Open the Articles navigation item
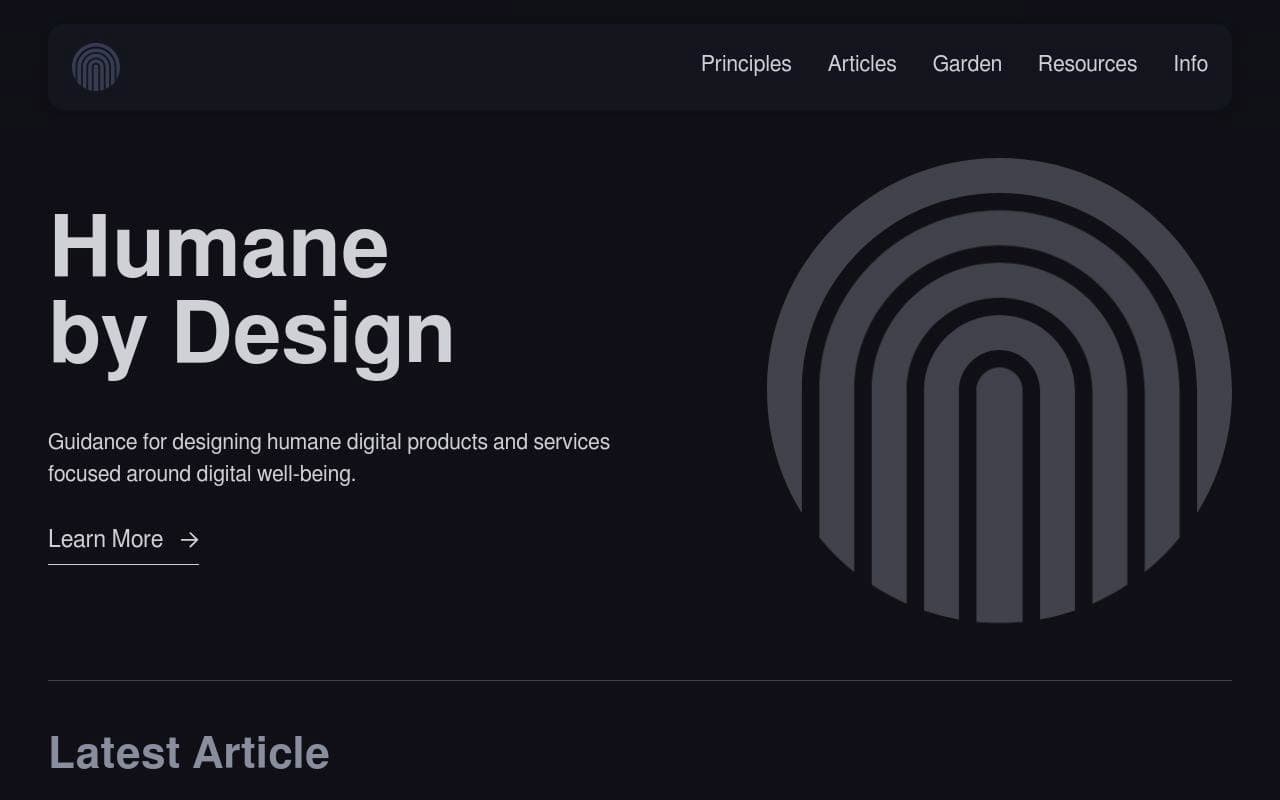 click(x=861, y=63)
